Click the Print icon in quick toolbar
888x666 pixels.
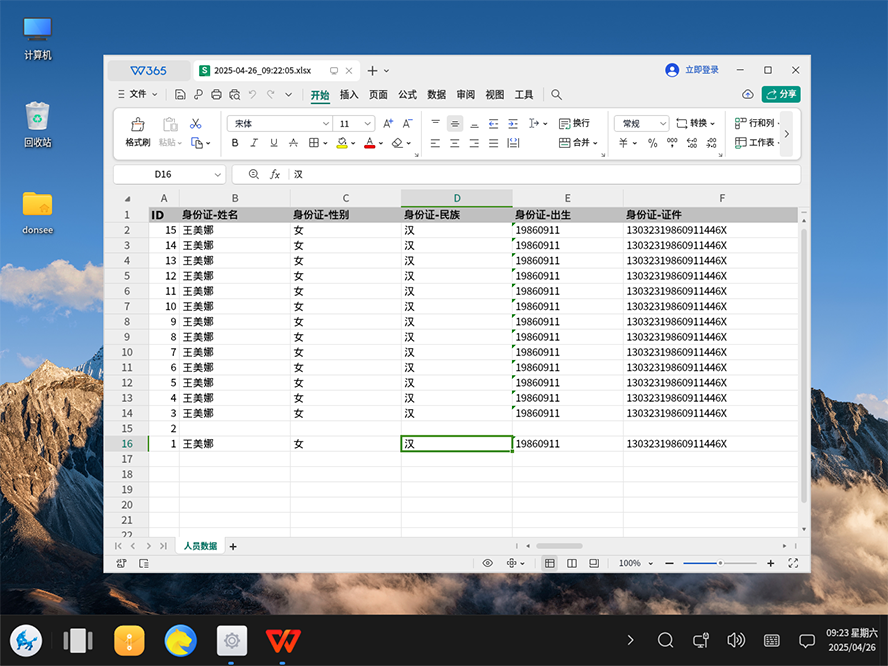pos(216,95)
